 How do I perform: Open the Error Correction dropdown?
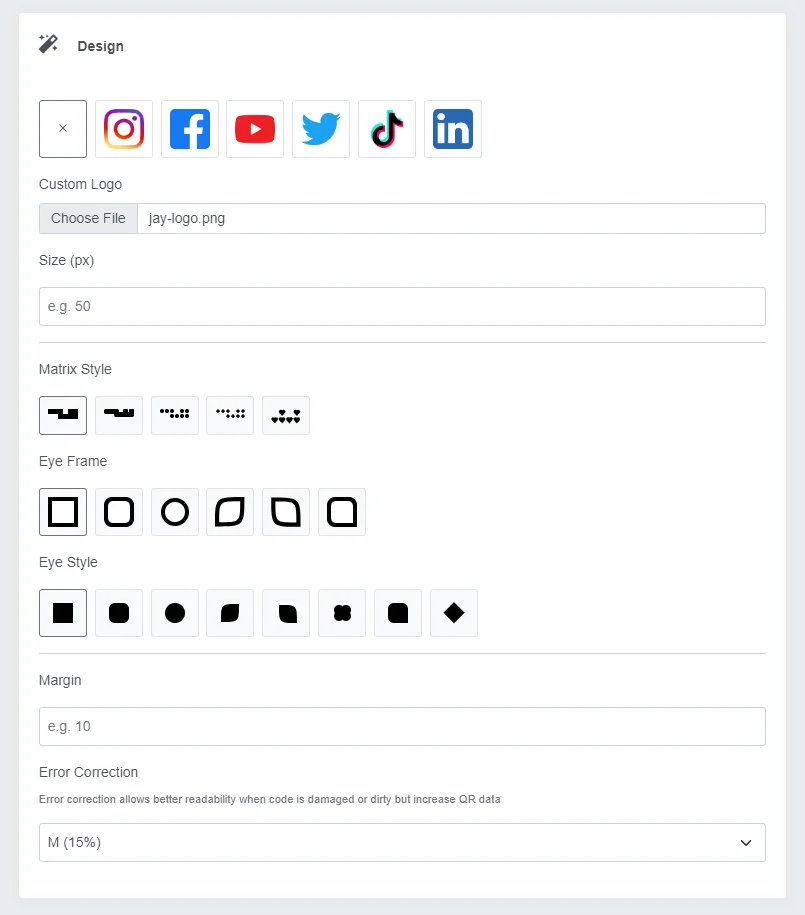pyautogui.click(x=402, y=843)
